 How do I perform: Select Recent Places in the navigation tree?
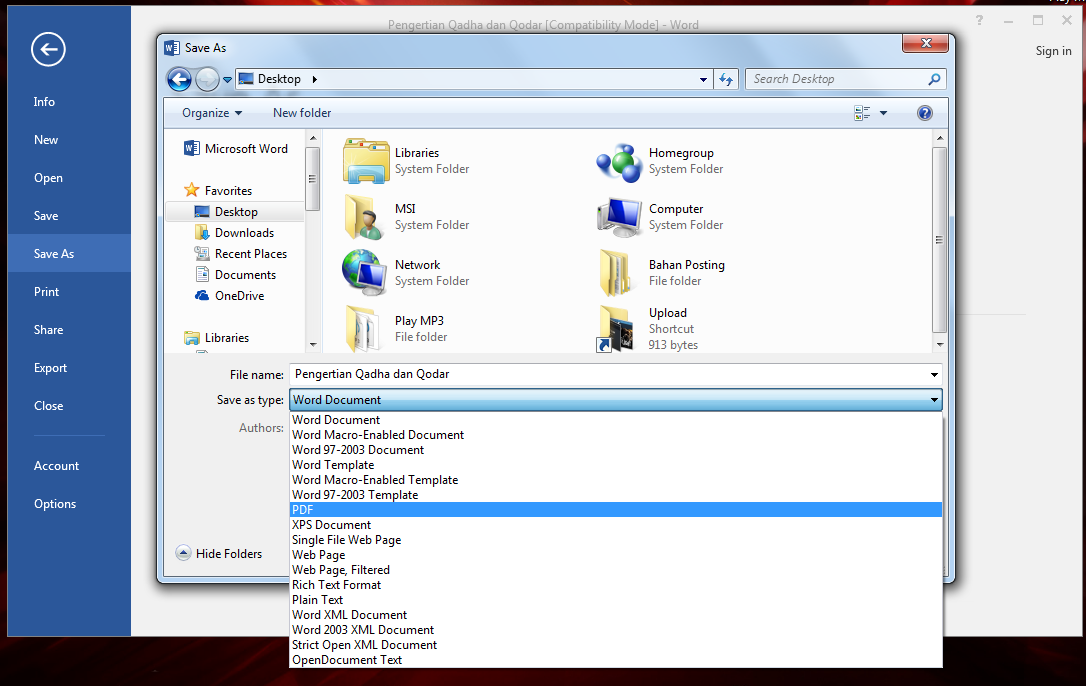click(251, 254)
